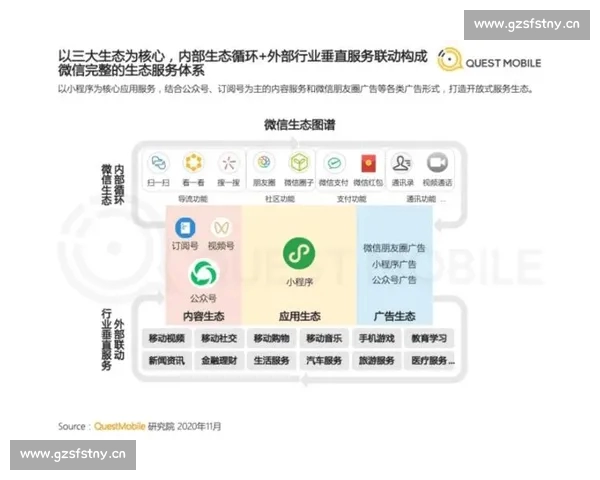Click the top-right www.gzsfstny.cn link

pyautogui.click(x=527, y=24)
